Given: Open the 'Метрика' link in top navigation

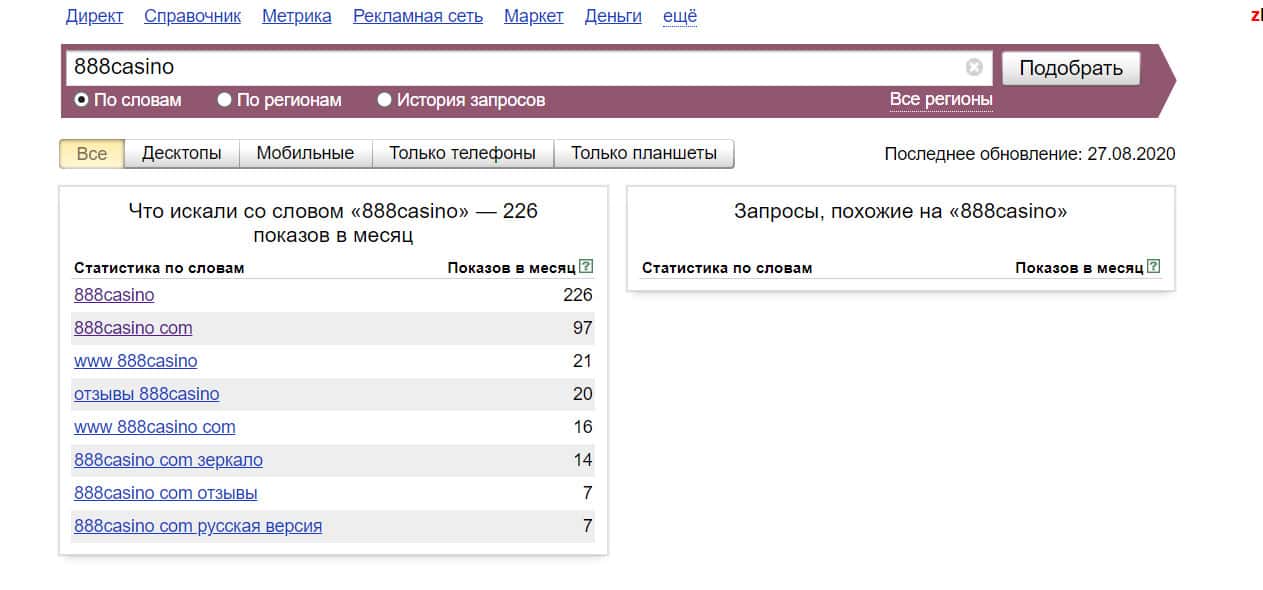Looking at the screenshot, I should (297, 16).
